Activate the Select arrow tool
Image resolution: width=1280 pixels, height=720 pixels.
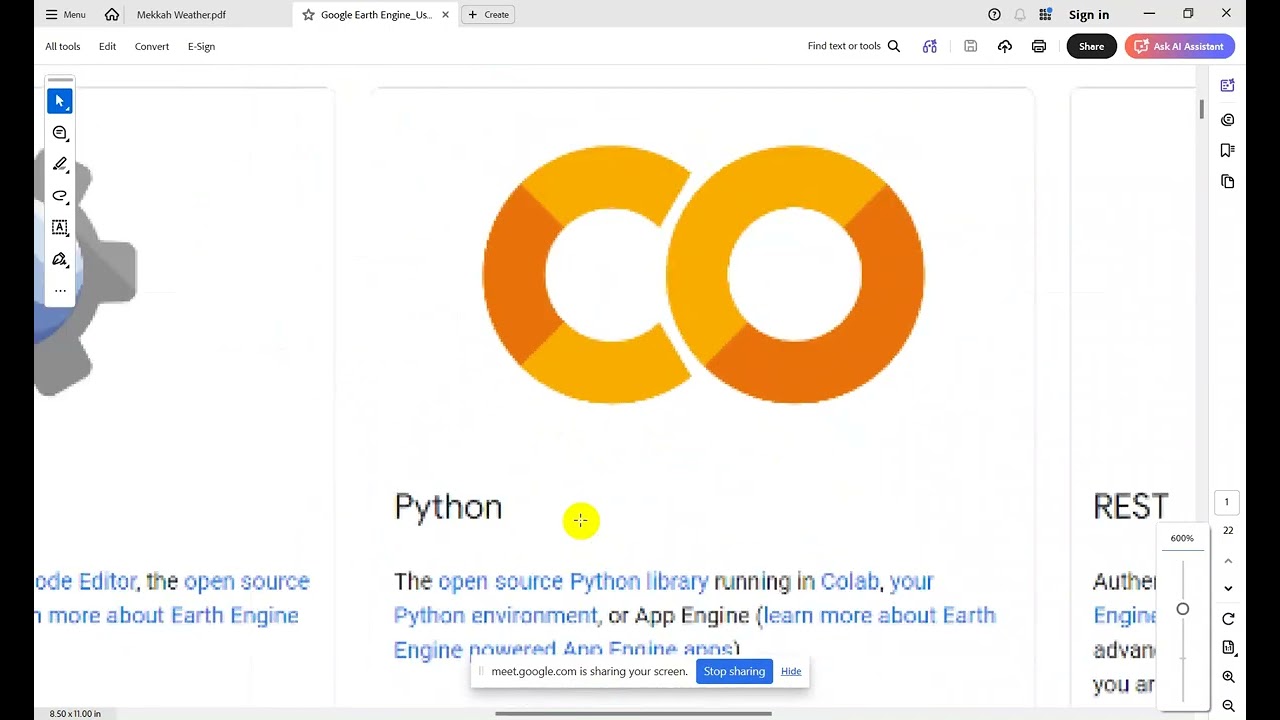tap(60, 101)
